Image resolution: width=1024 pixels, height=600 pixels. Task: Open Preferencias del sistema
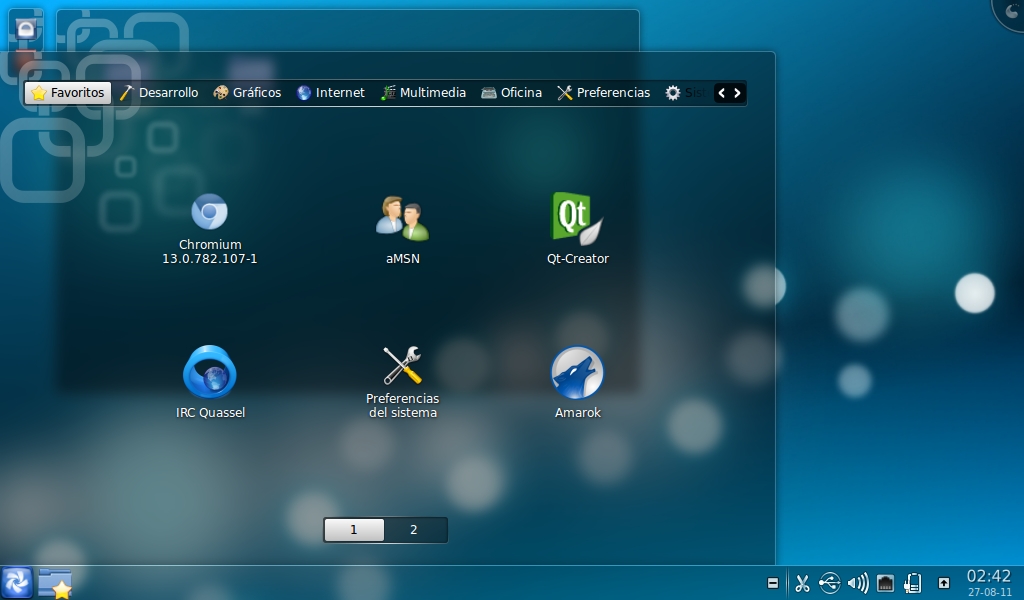(x=402, y=365)
